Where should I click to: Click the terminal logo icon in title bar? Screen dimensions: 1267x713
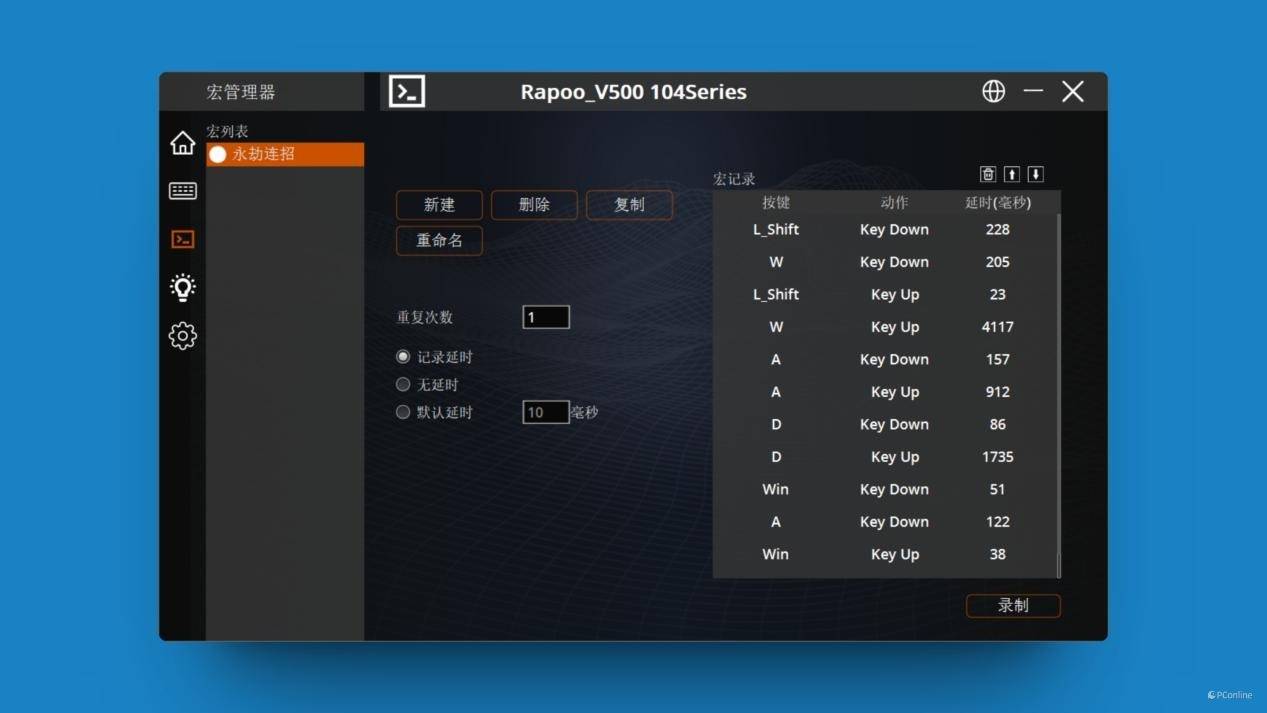[x=407, y=91]
